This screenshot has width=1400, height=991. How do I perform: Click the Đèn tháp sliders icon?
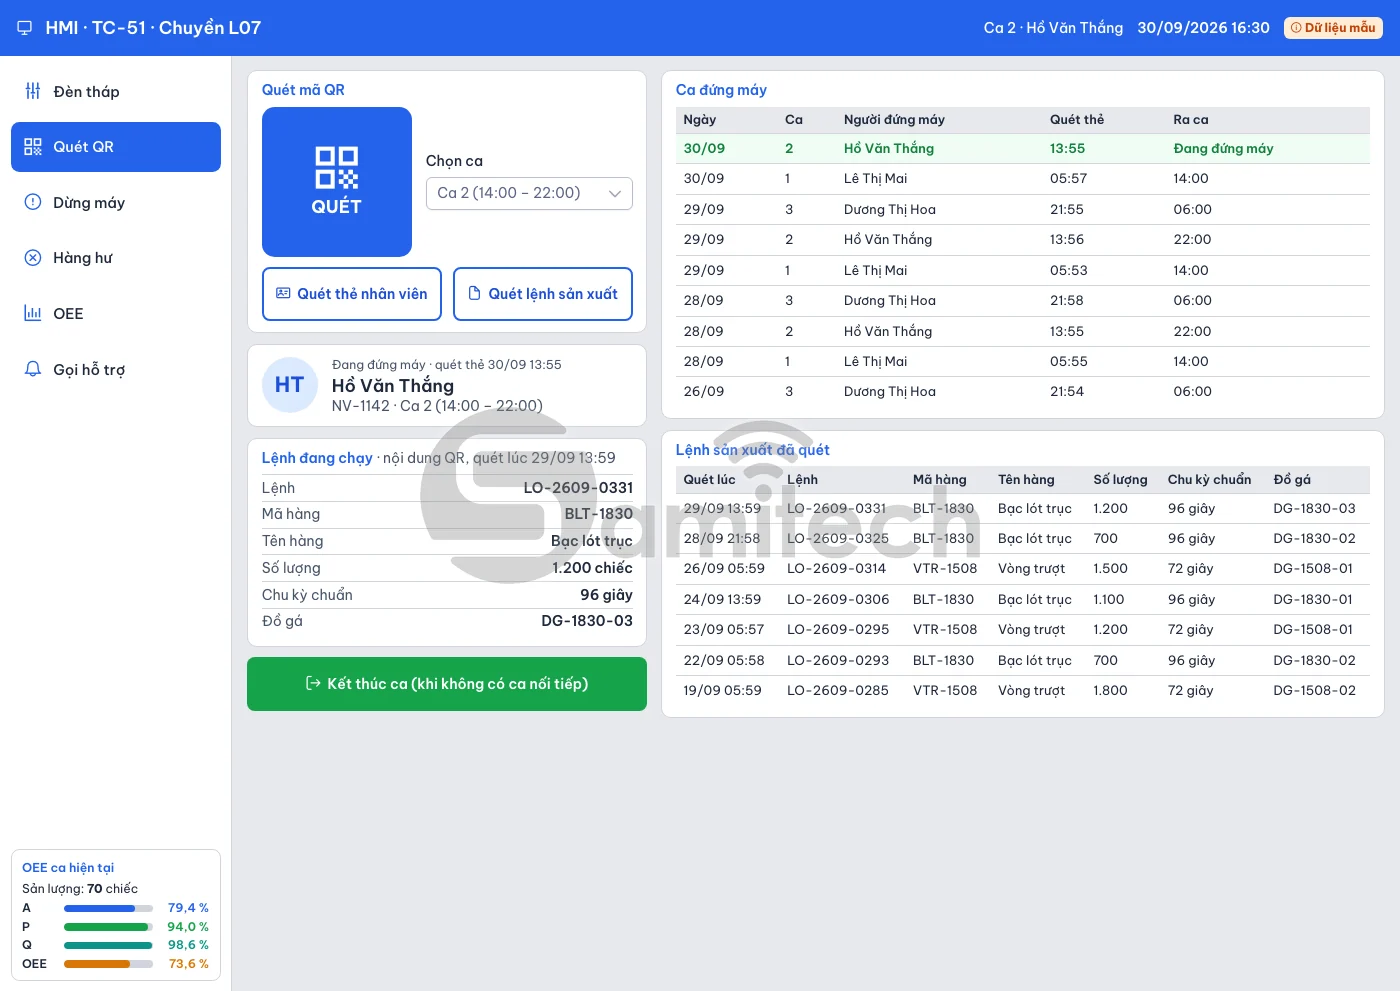tap(33, 91)
